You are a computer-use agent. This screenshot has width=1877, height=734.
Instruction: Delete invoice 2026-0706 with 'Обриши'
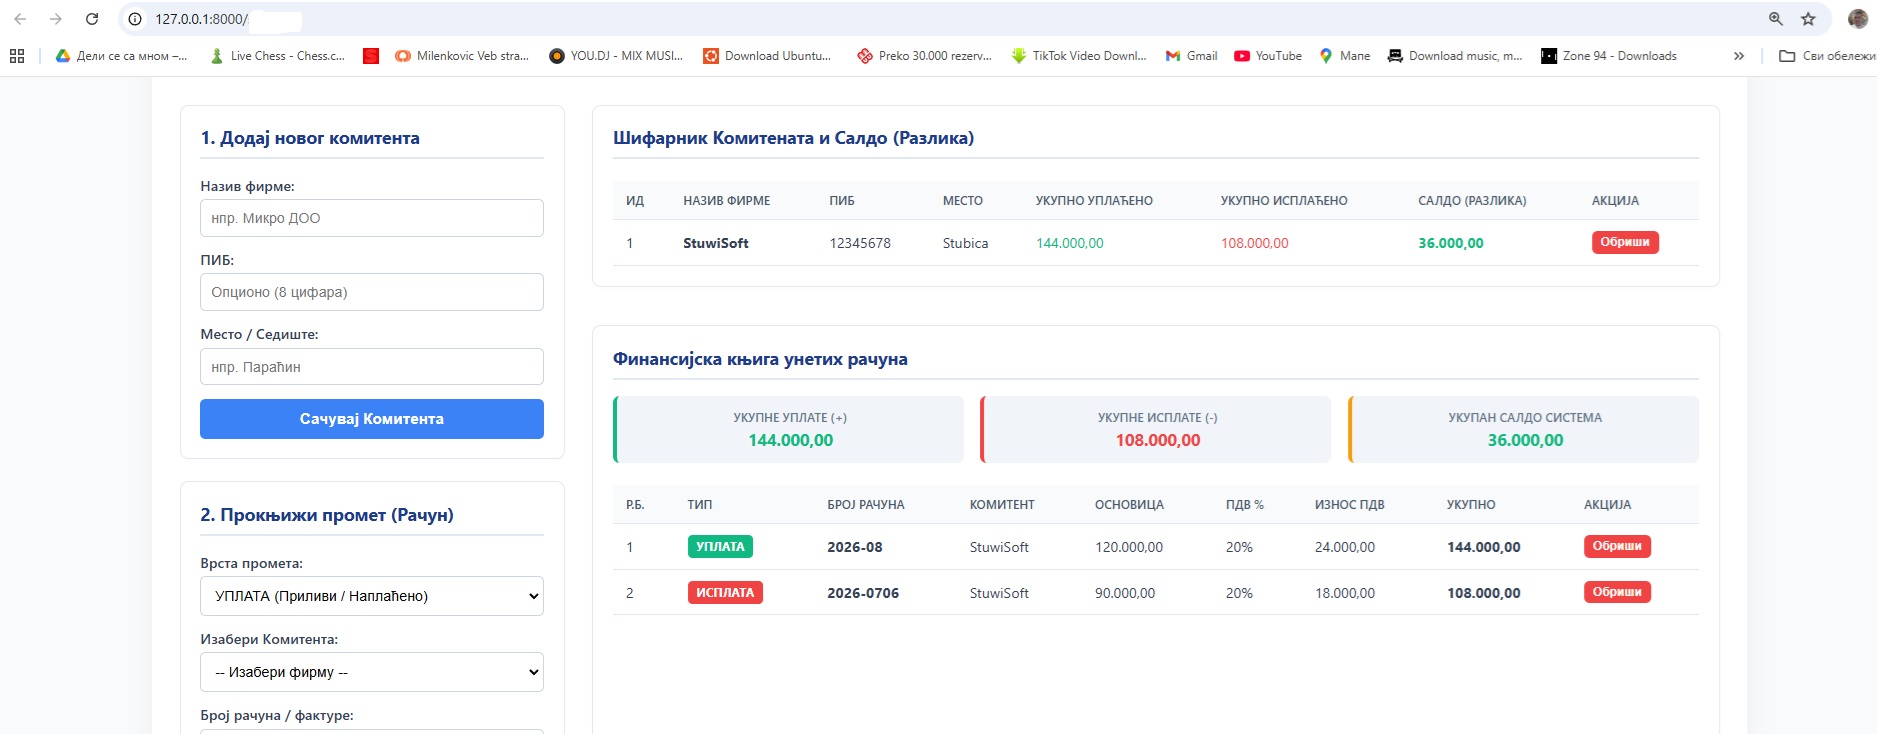(x=1617, y=592)
